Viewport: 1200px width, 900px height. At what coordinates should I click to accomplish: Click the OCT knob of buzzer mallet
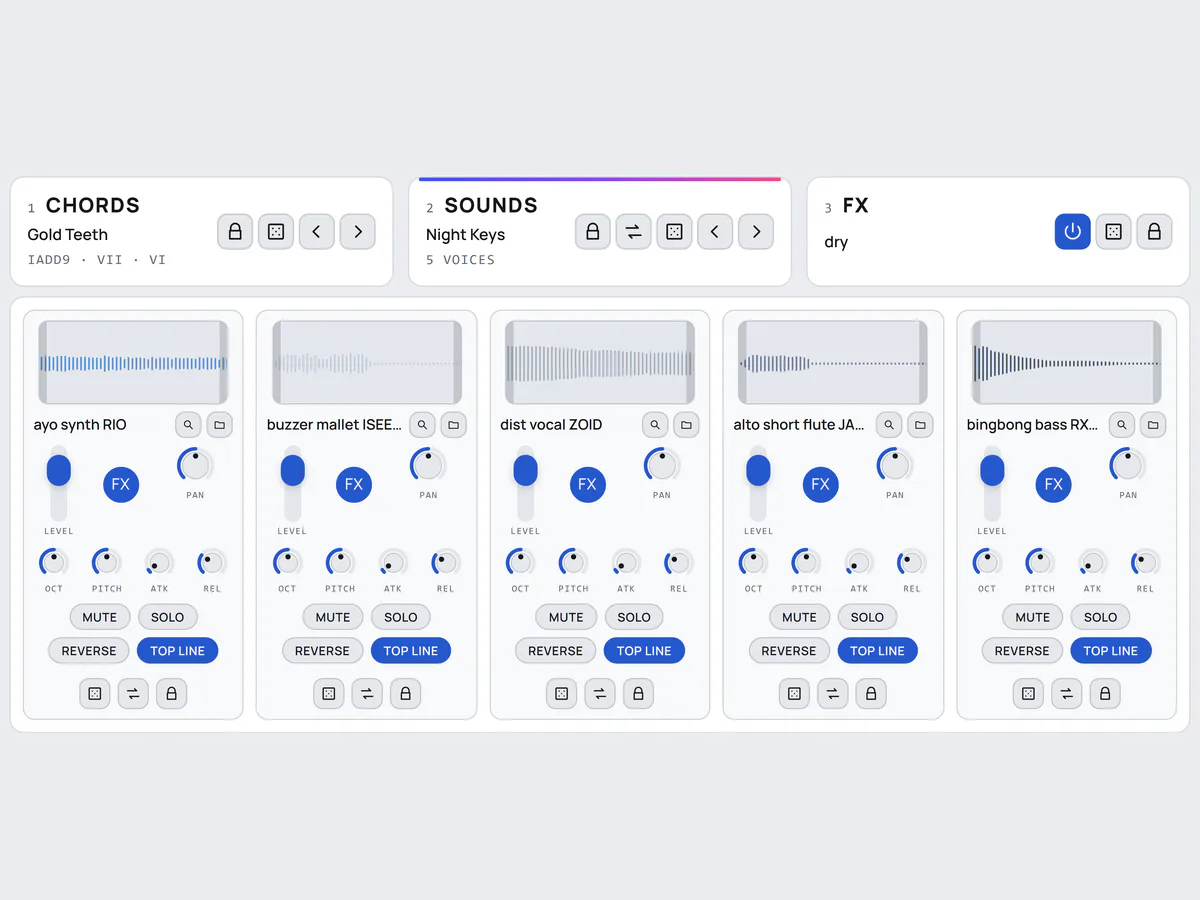(288, 562)
